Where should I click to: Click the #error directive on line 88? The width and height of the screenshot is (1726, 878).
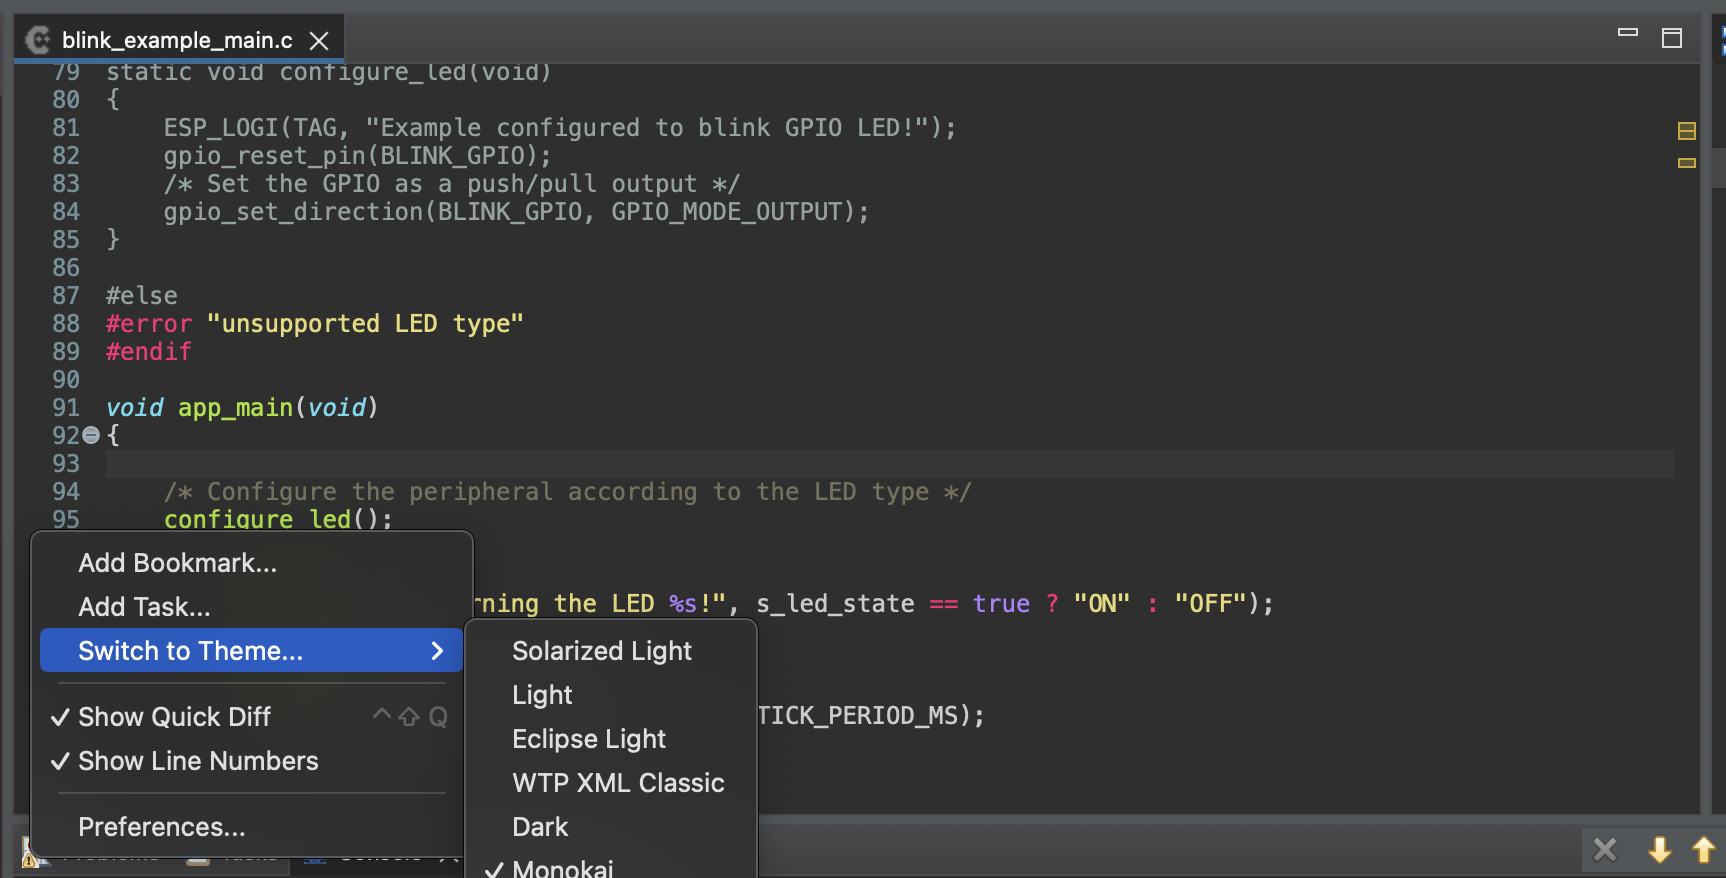[x=148, y=324]
